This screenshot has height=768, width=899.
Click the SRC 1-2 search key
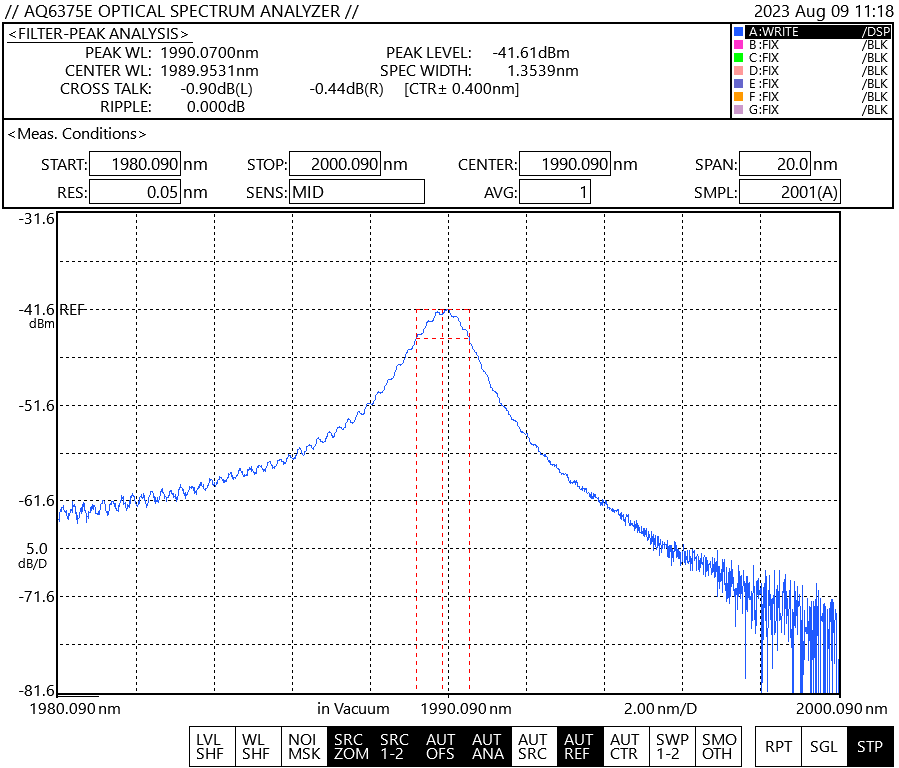pyautogui.click(x=396, y=746)
